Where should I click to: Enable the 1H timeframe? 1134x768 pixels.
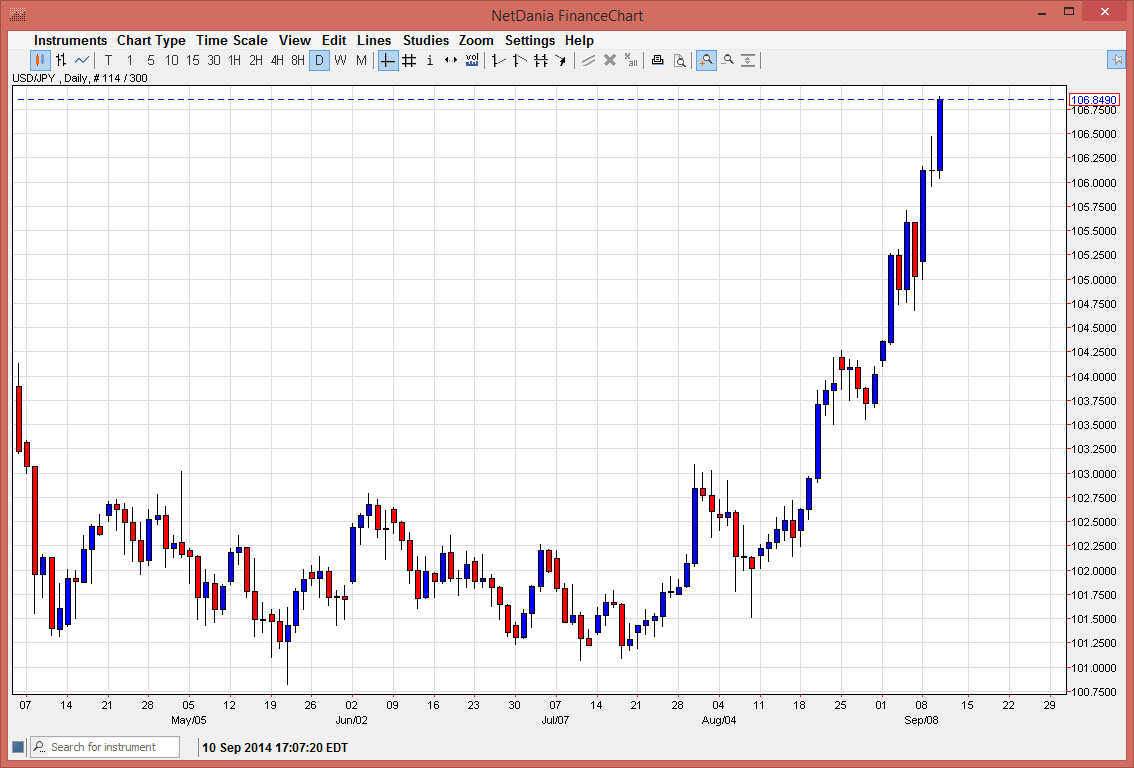pyautogui.click(x=234, y=60)
